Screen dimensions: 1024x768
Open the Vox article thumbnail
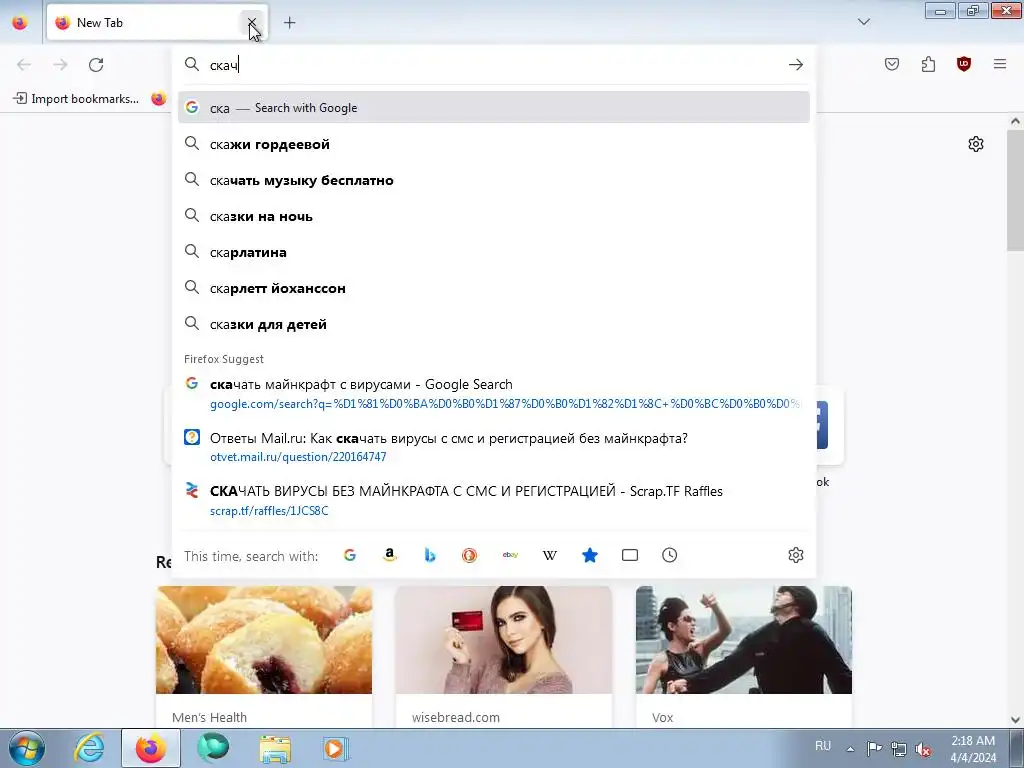[x=744, y=639]
